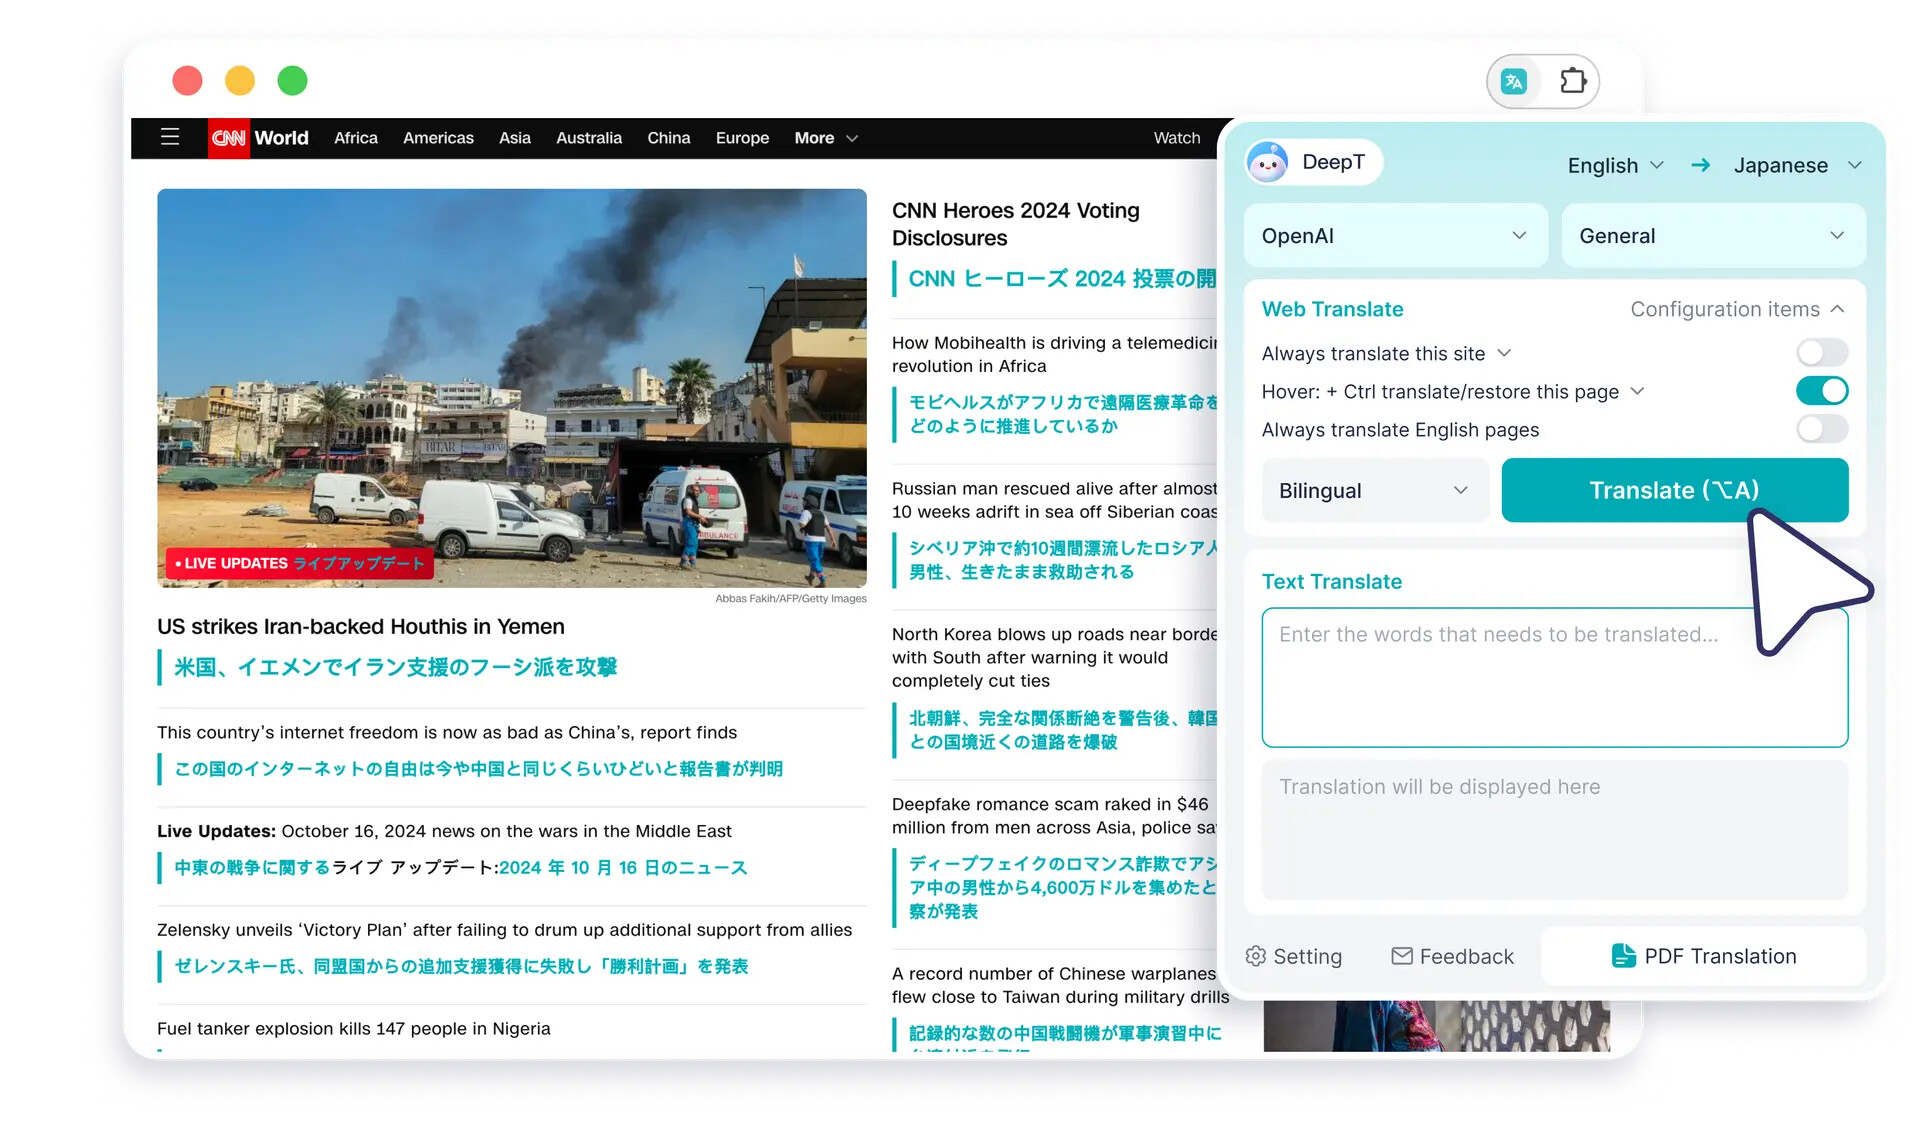Disable Hover Ctrl translate toggle
1920x1138 pixels.
pyautogui.click(x=1821, y=391)
